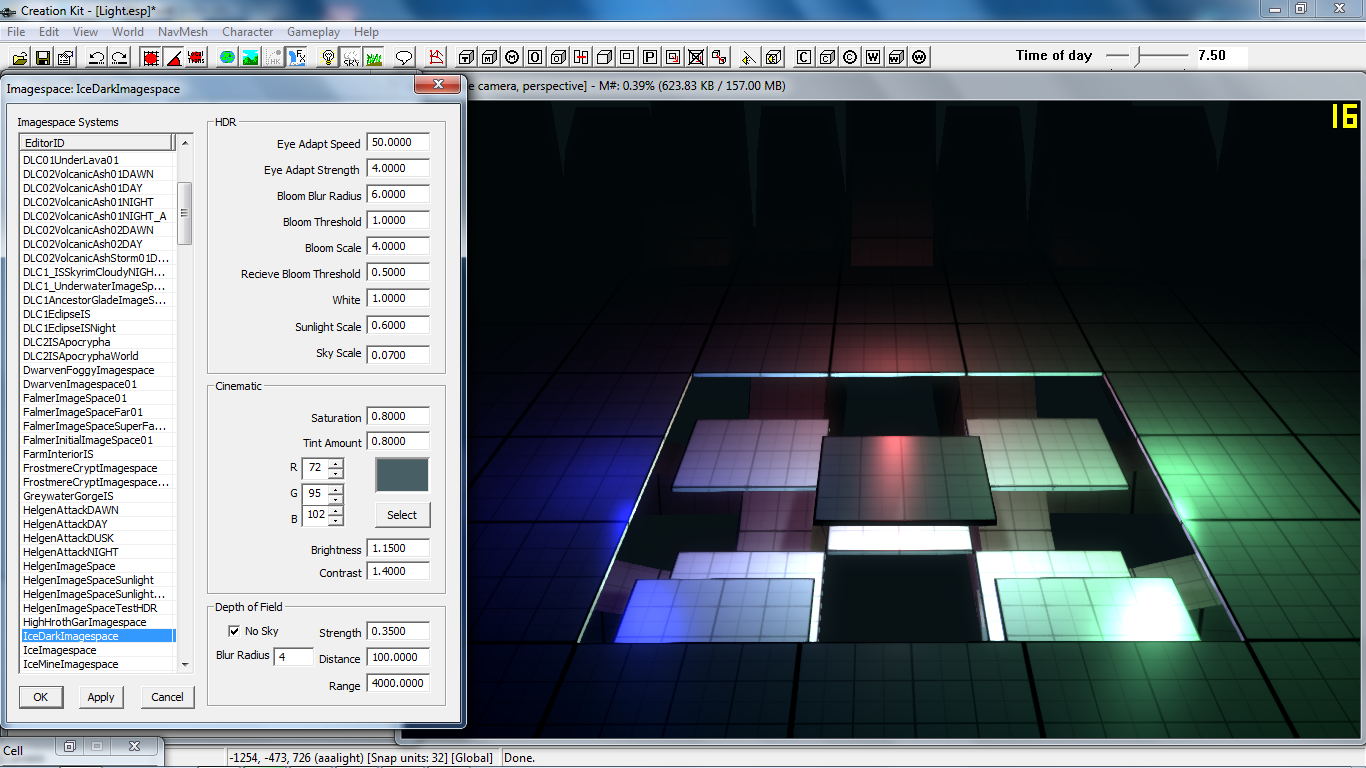
Task: Decrease the B color value with down arrow
Action: tap(335, 521)
